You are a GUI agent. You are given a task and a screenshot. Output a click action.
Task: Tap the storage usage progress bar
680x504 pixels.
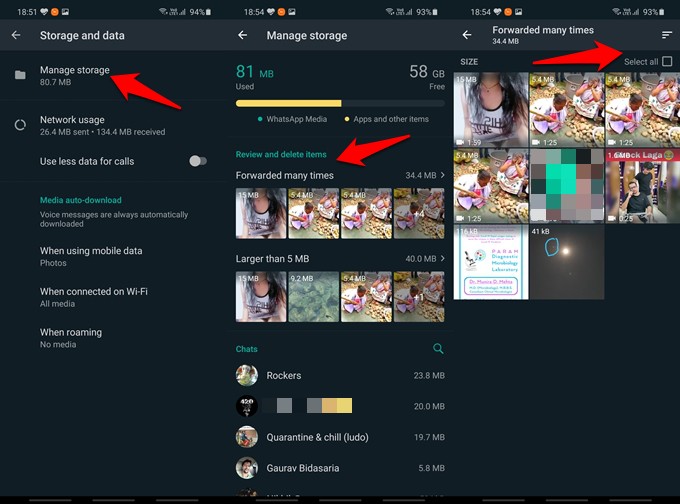(x=340, y=103)
